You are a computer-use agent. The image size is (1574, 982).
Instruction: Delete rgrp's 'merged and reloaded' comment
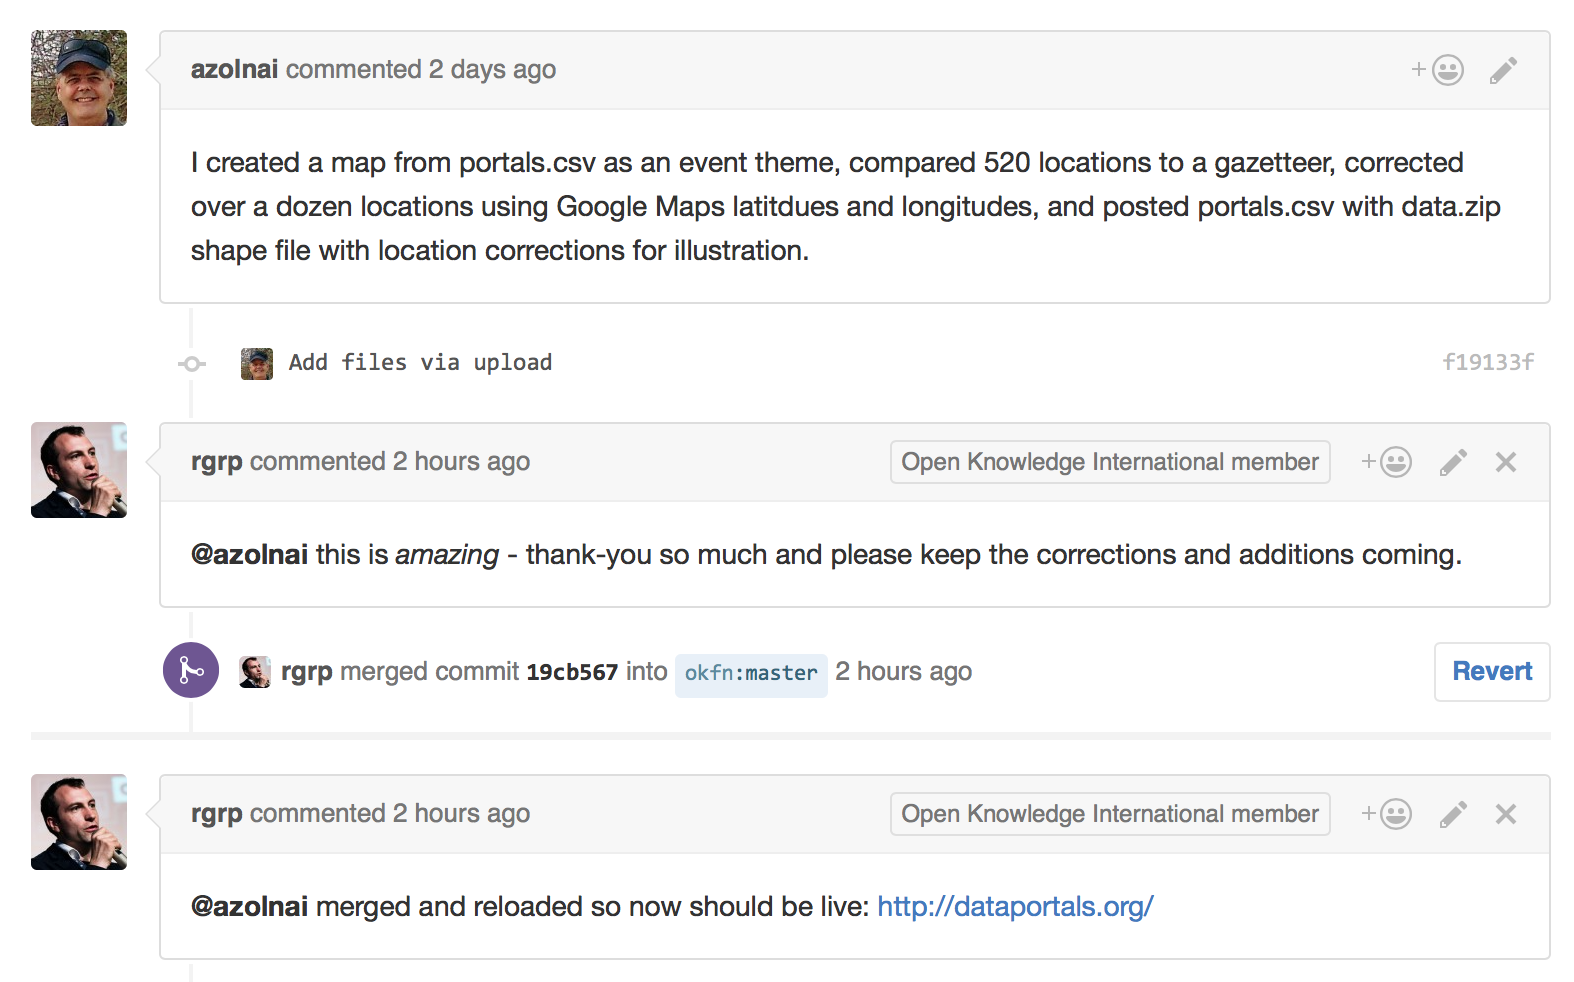pos(1506,814)
